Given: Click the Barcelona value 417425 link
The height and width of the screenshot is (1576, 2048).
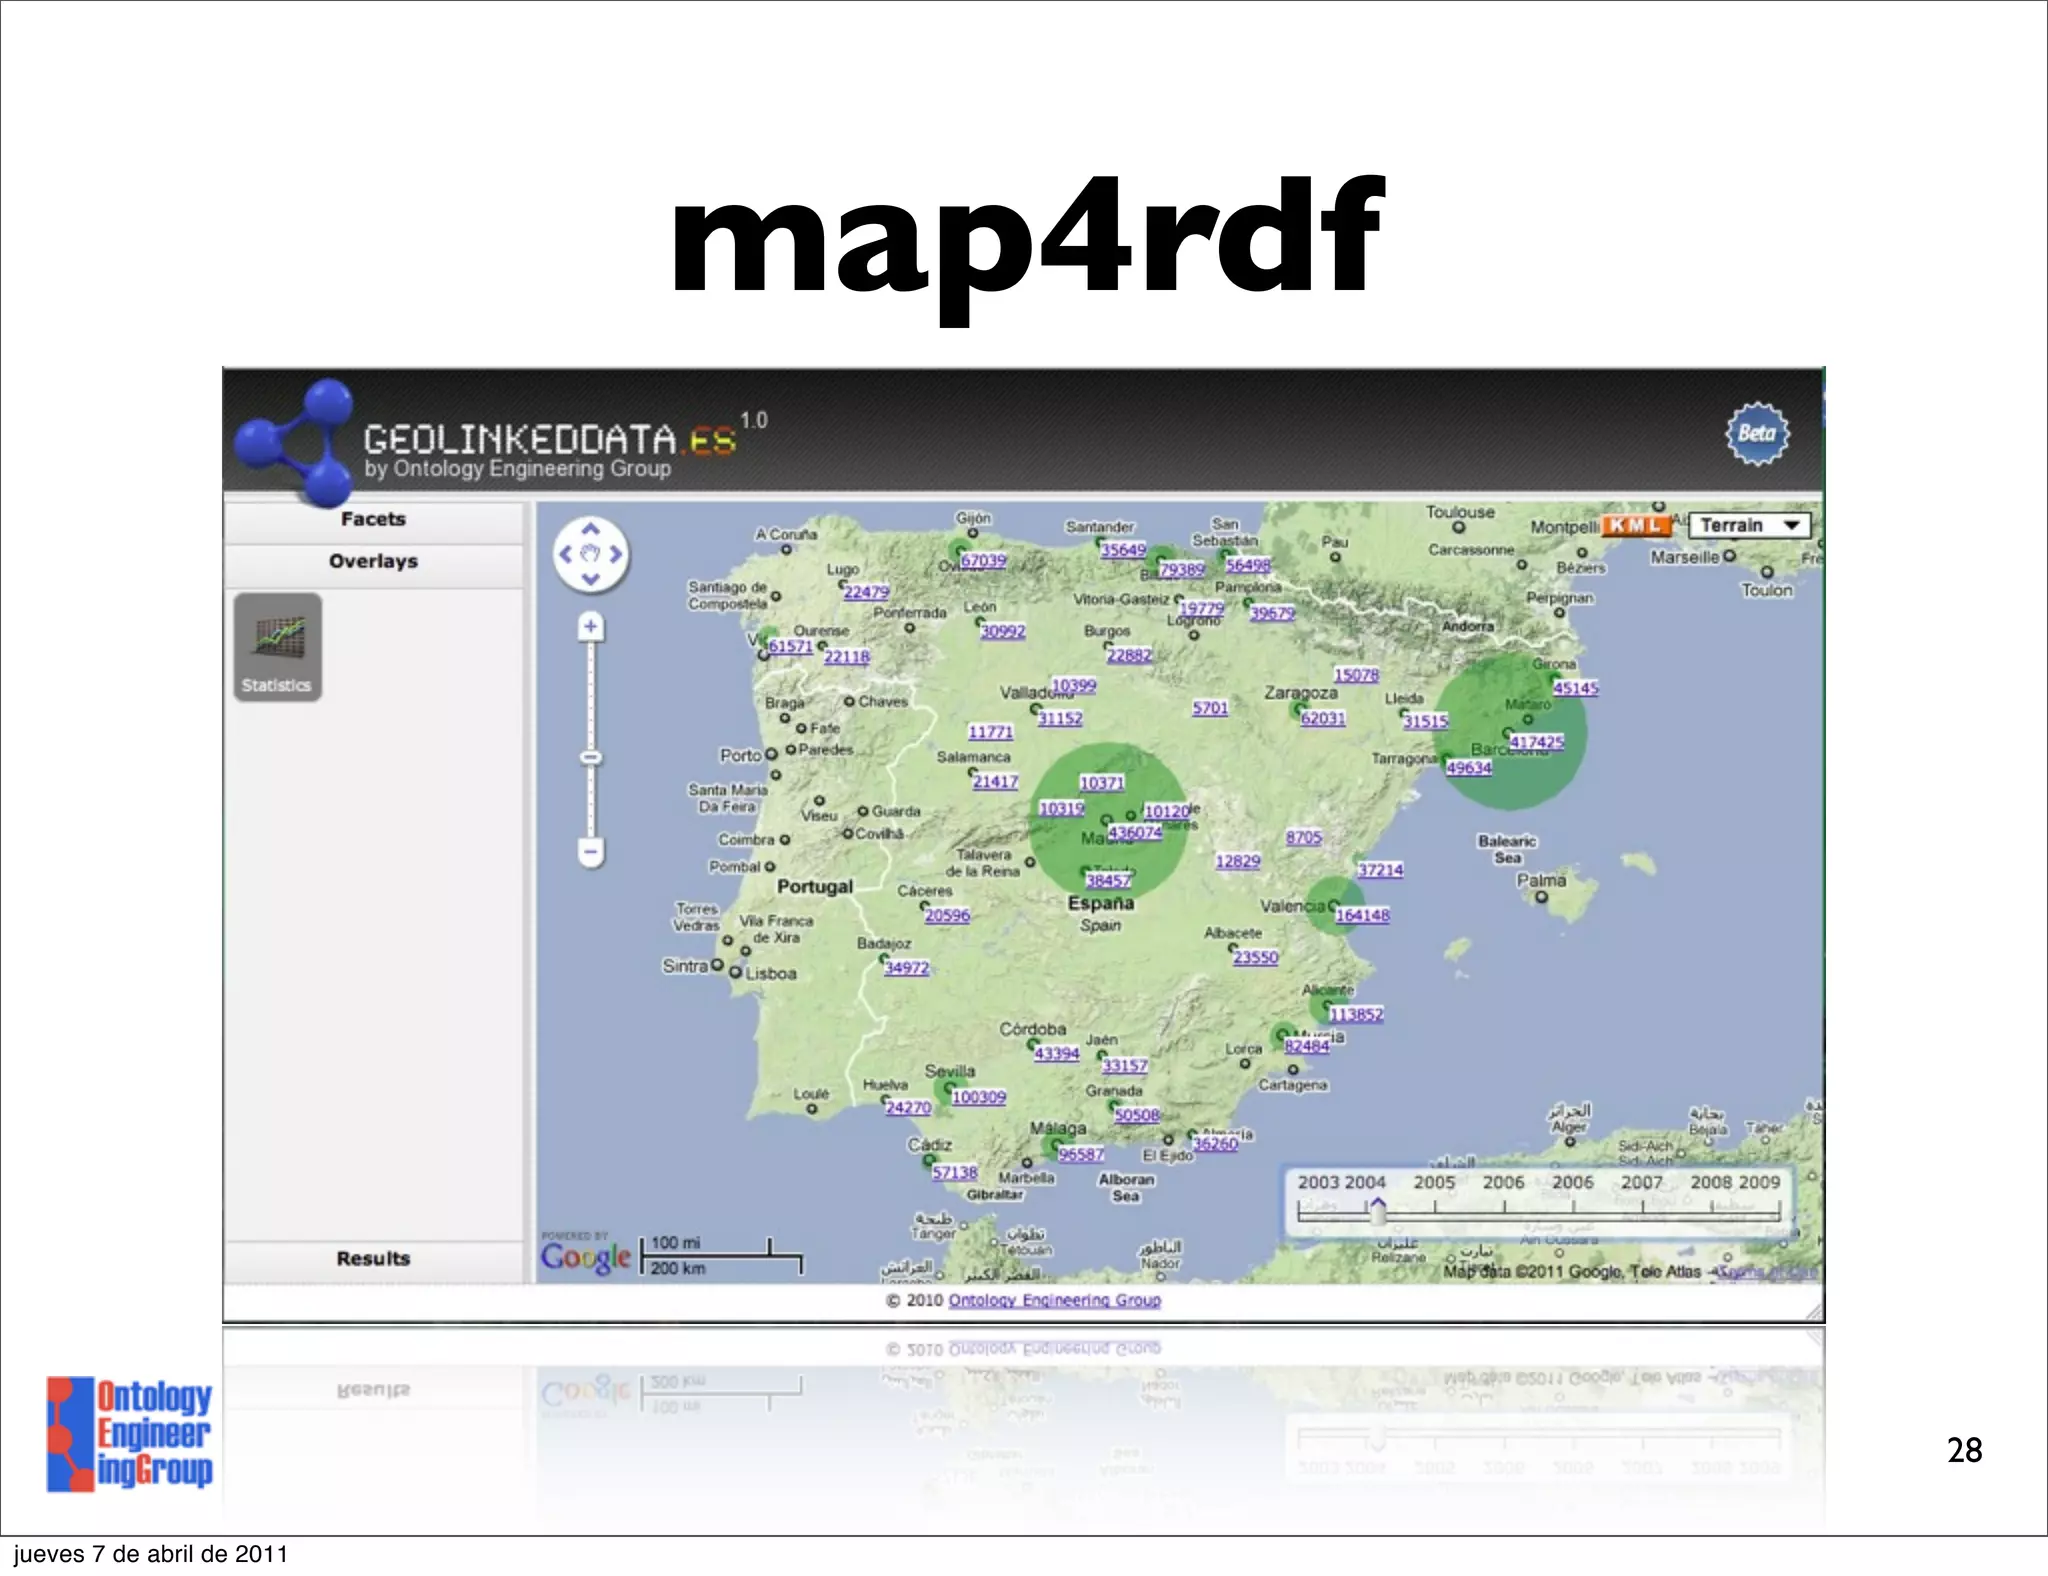Looking at the screenshot, I should (x=1537, y=742).
